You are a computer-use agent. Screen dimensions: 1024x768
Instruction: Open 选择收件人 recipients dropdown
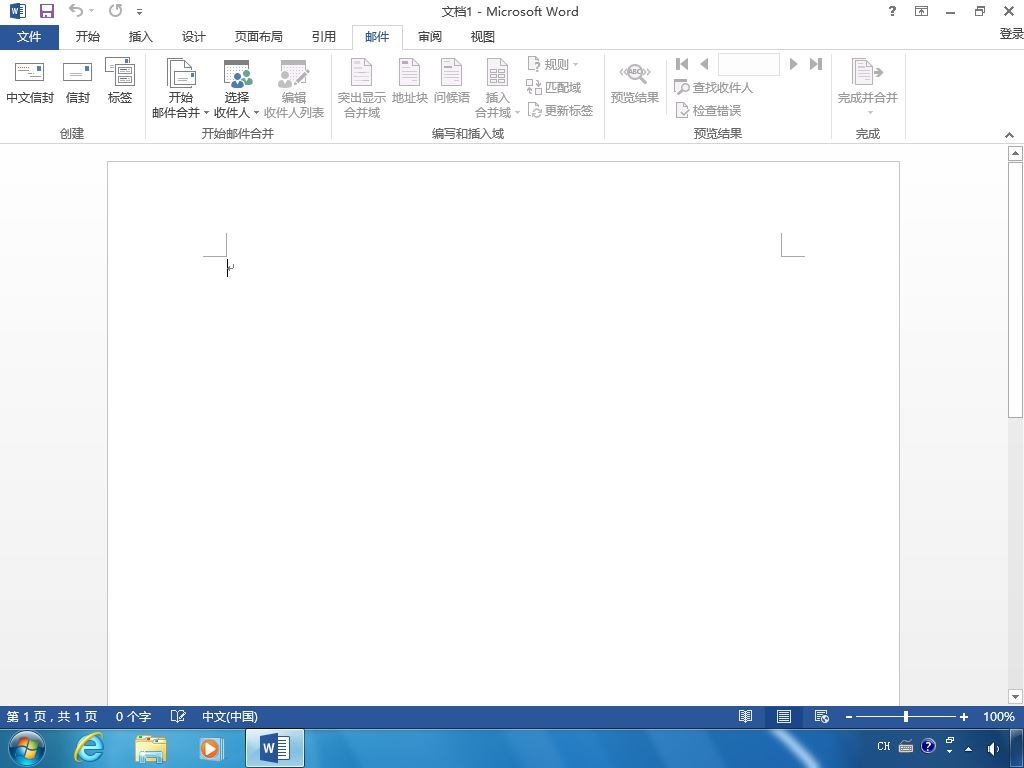click(236, 89)
